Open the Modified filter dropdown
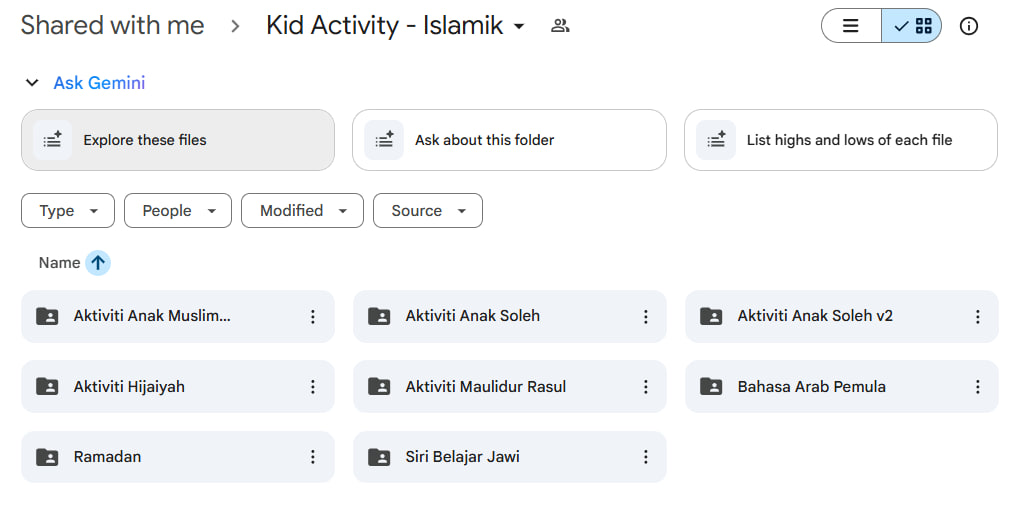 coord(302,211)
